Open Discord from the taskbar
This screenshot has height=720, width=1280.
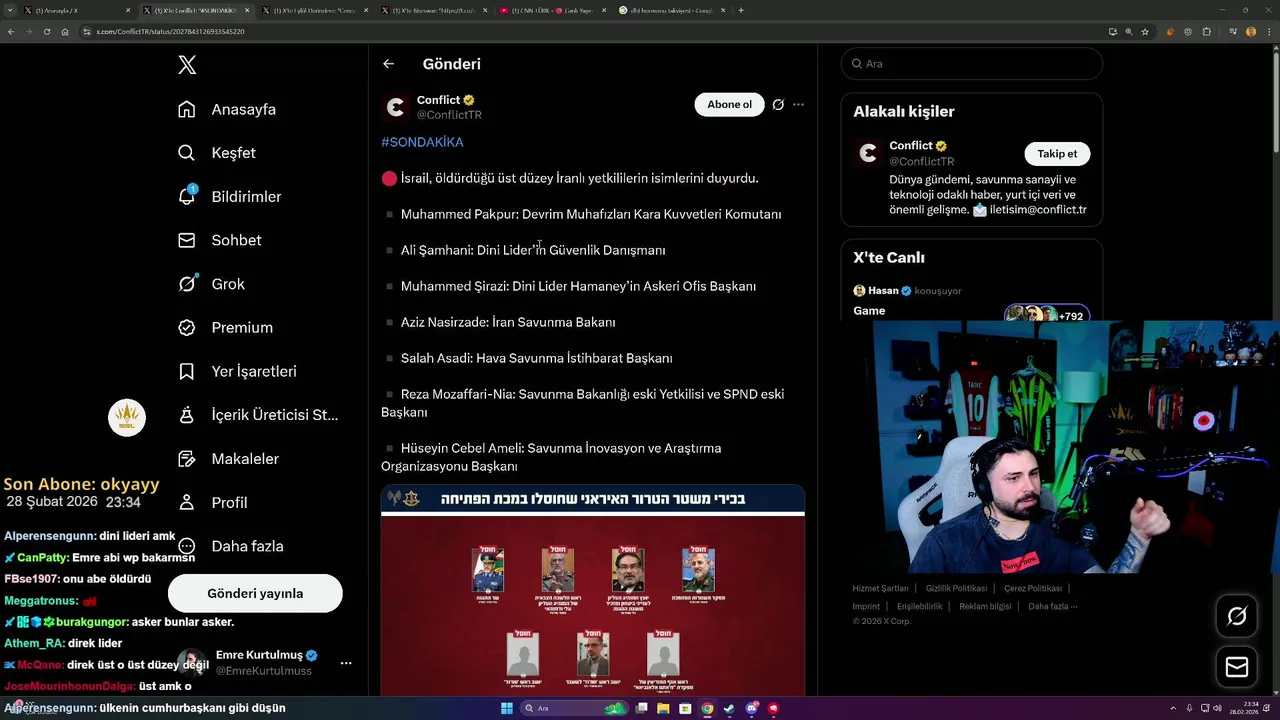pyautogui.click(x=751, y=709)
